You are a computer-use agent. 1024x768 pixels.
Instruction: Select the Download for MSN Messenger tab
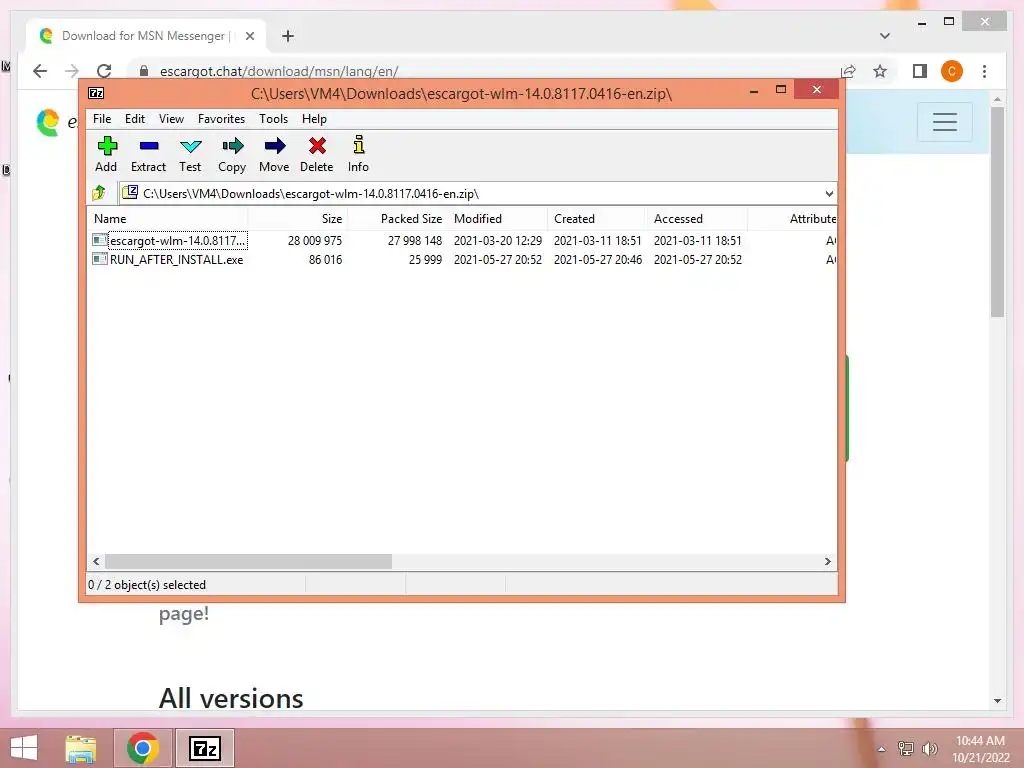point(146,36)
